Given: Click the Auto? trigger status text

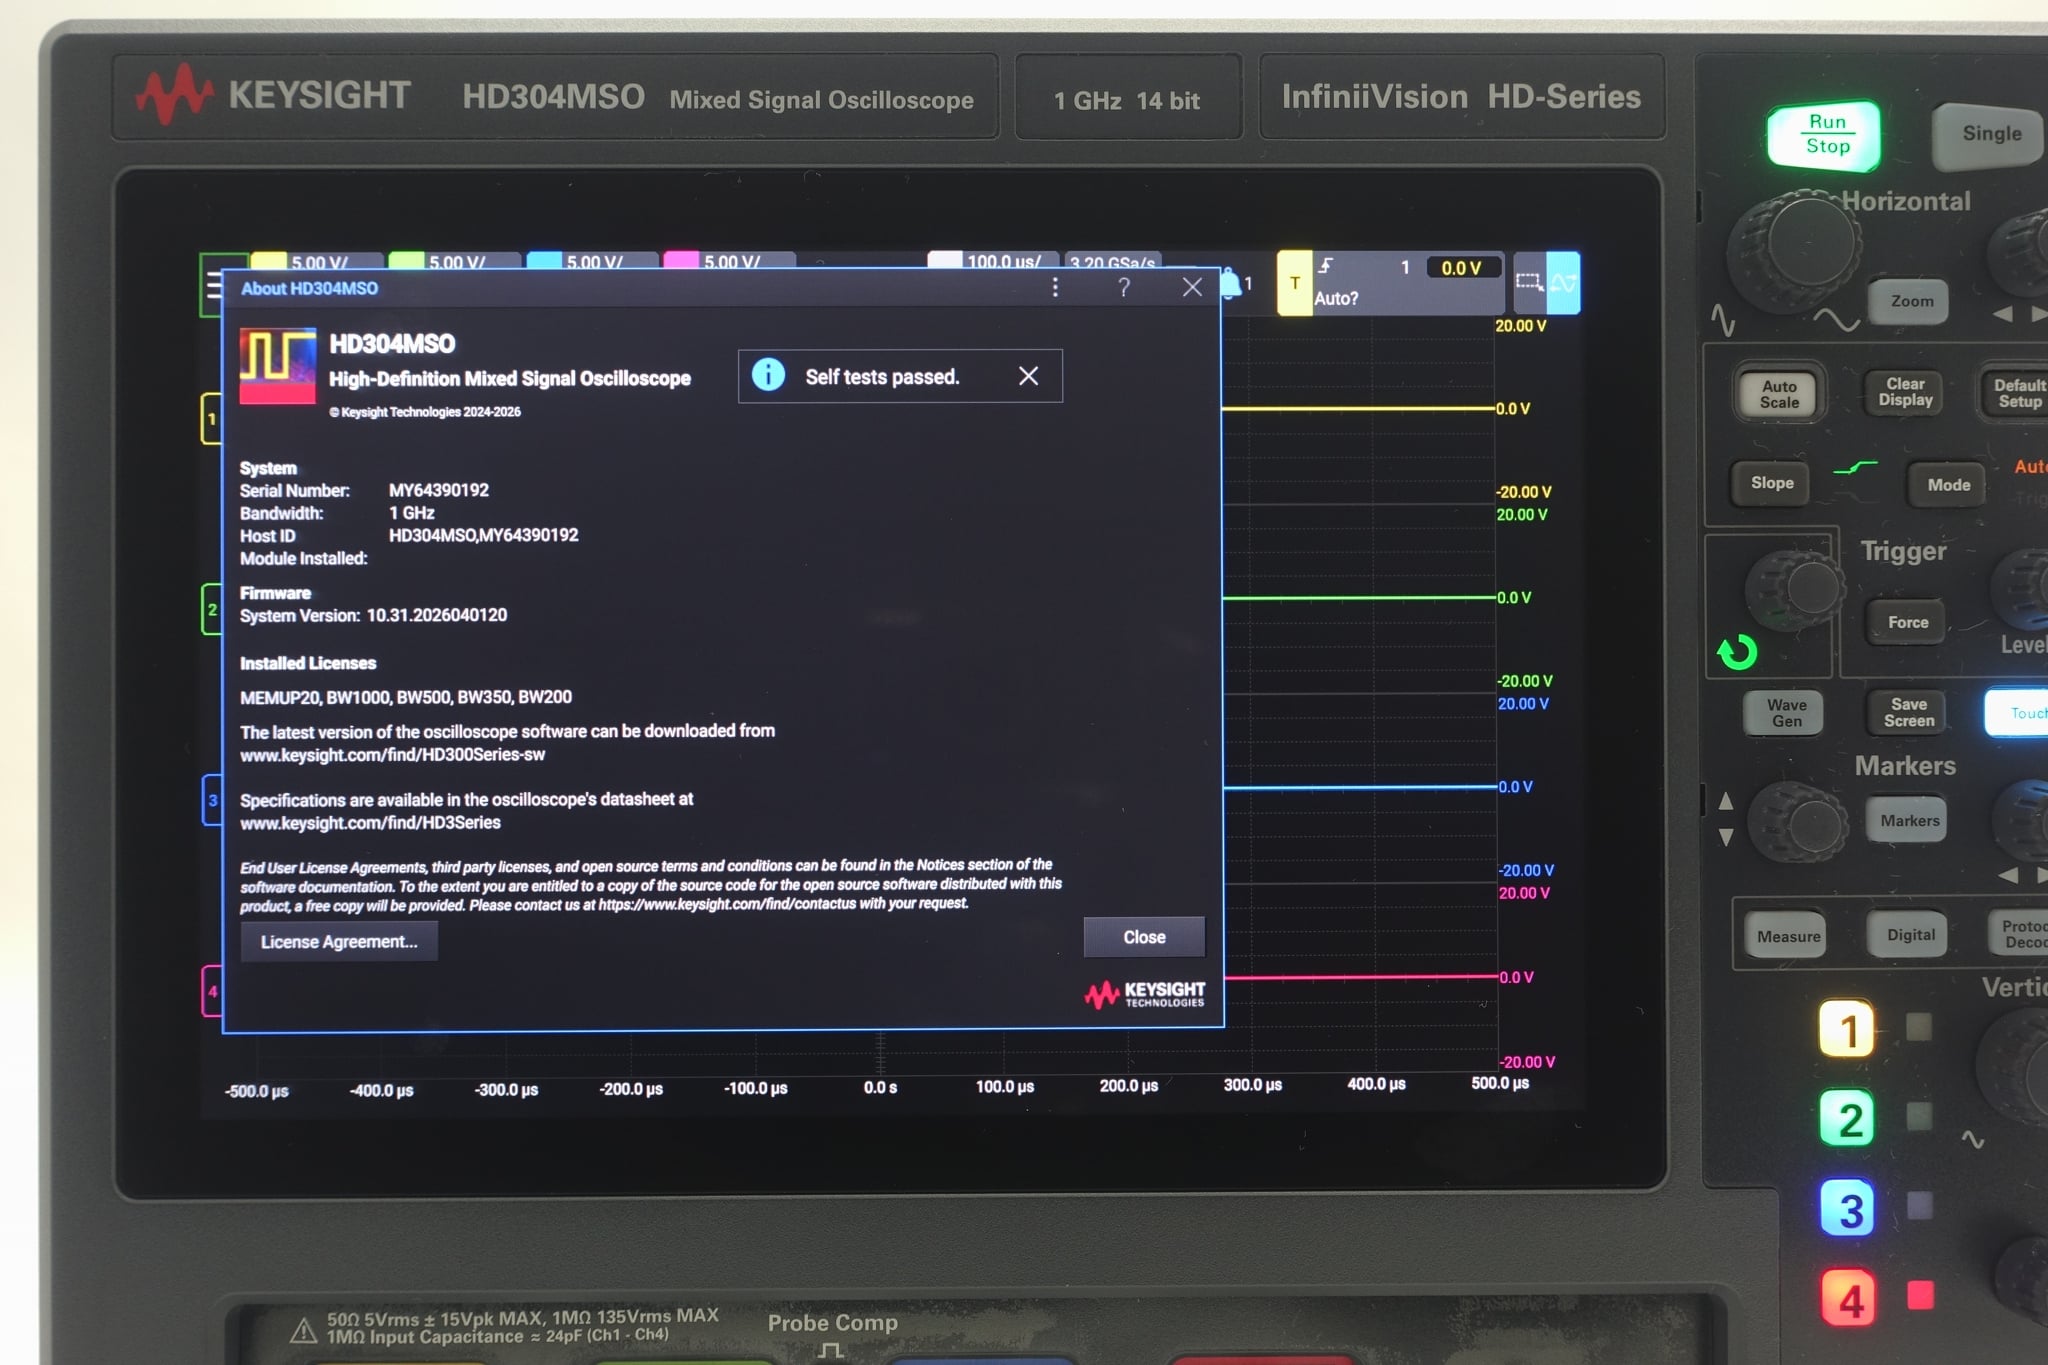Looking at the screenshot, I should pos(1336,298).
